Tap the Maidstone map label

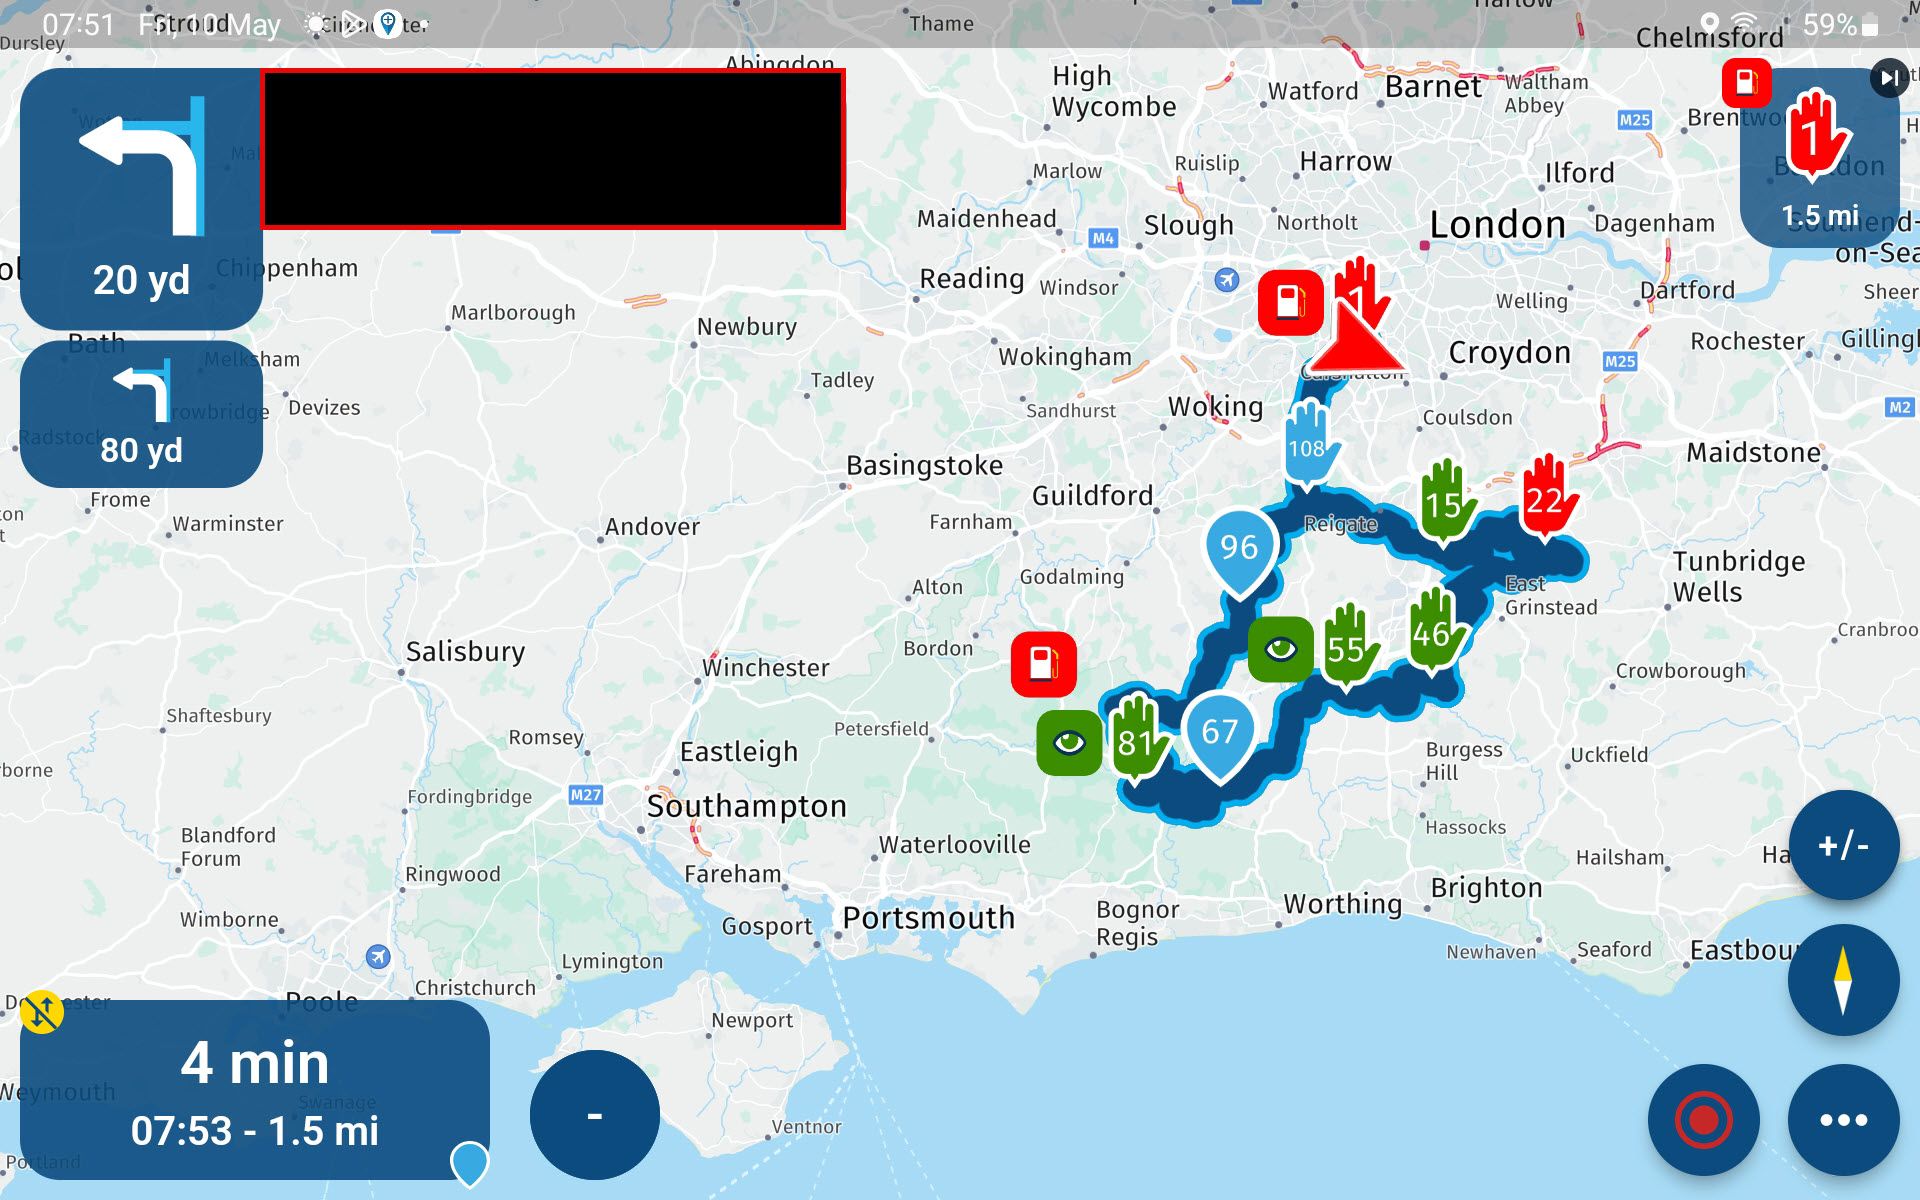1753,453
